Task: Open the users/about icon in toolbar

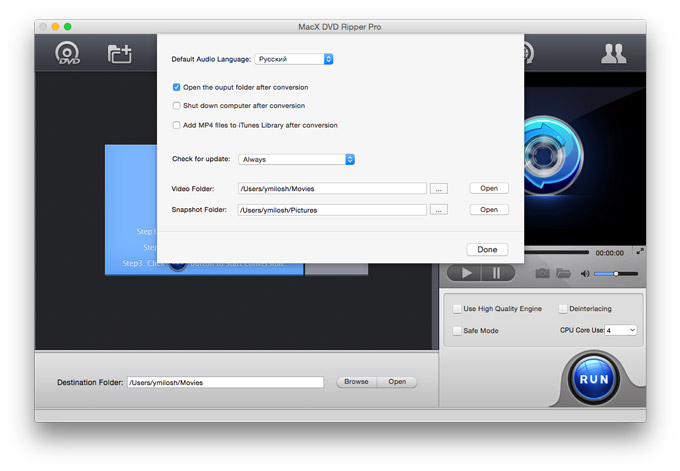Action: [613, 54]
